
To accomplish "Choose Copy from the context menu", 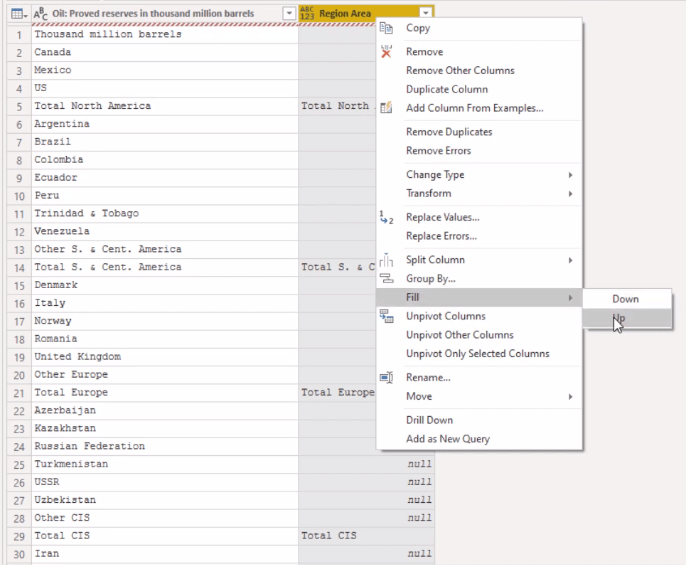I will [x=479, y=28].
